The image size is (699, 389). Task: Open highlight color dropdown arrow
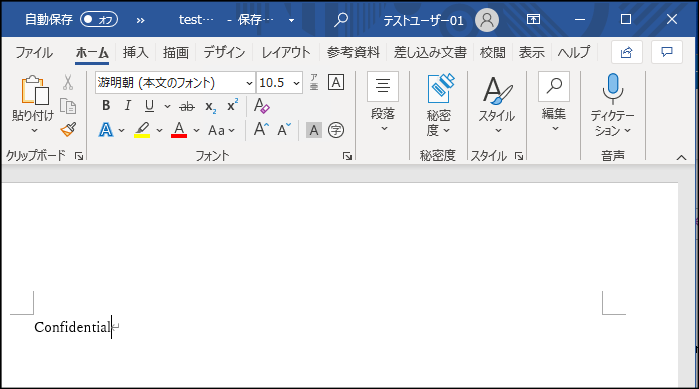tap(159, 131)
